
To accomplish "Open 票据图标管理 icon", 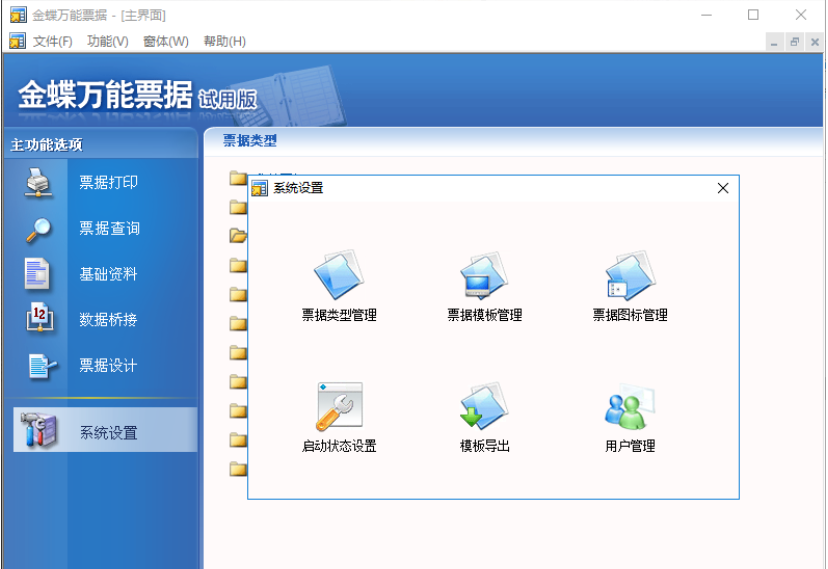I will (630, 276).
